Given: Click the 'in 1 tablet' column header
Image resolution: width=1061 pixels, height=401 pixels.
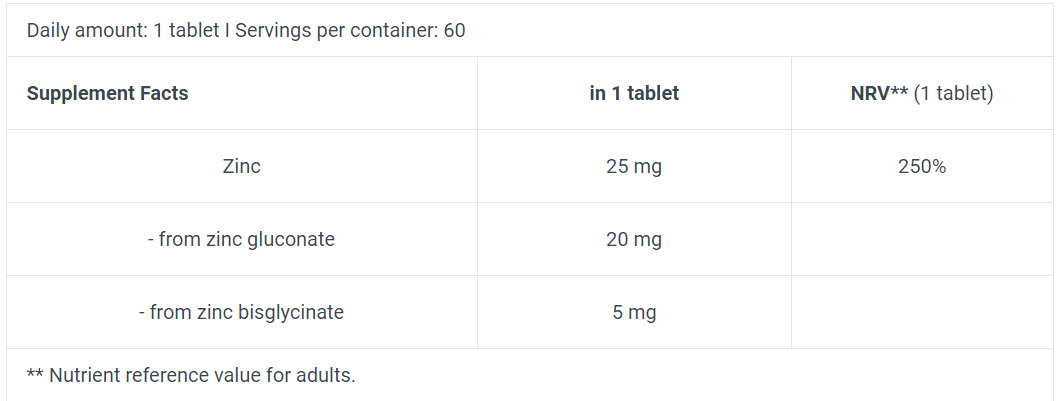Looking at the screenshot, I should (634, 93).
